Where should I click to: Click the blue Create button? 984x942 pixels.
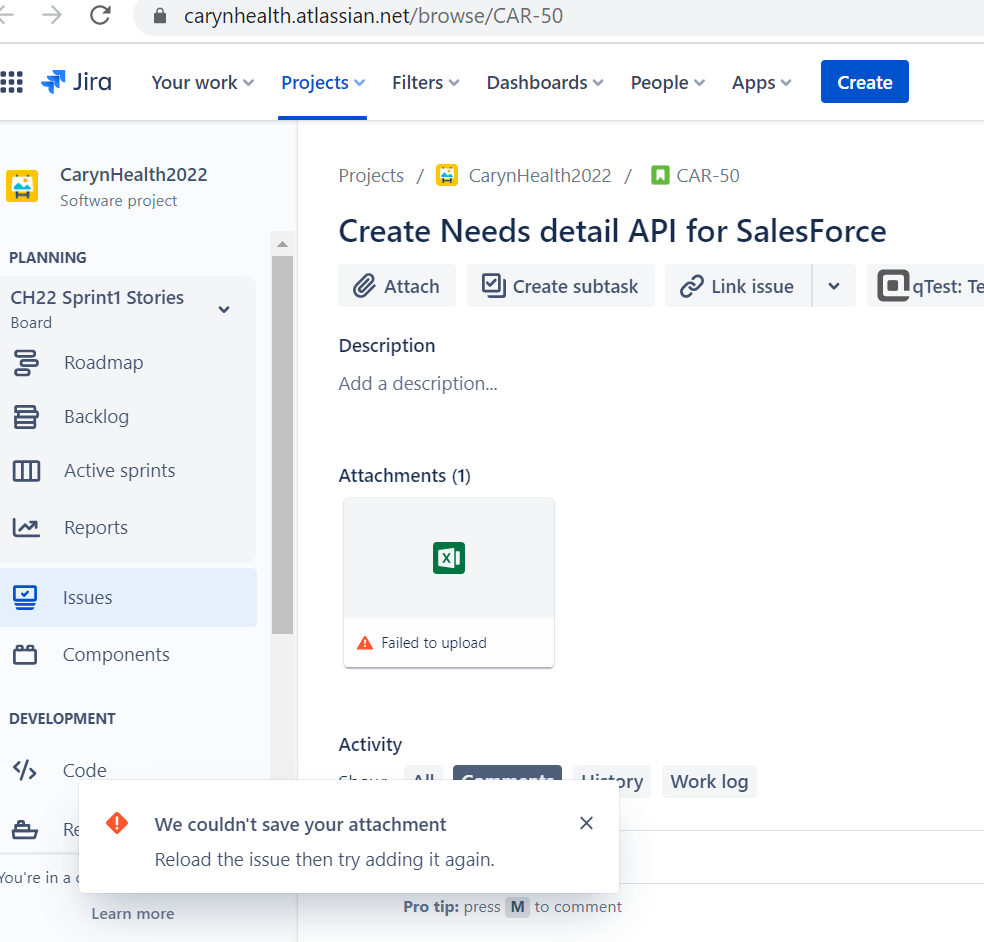click(864, 82)
